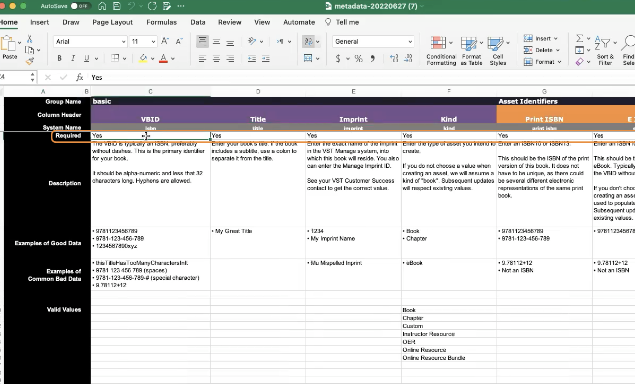The image size is (635, 384).
Task: Open the View ribbon tab
Action: [262, 22]
